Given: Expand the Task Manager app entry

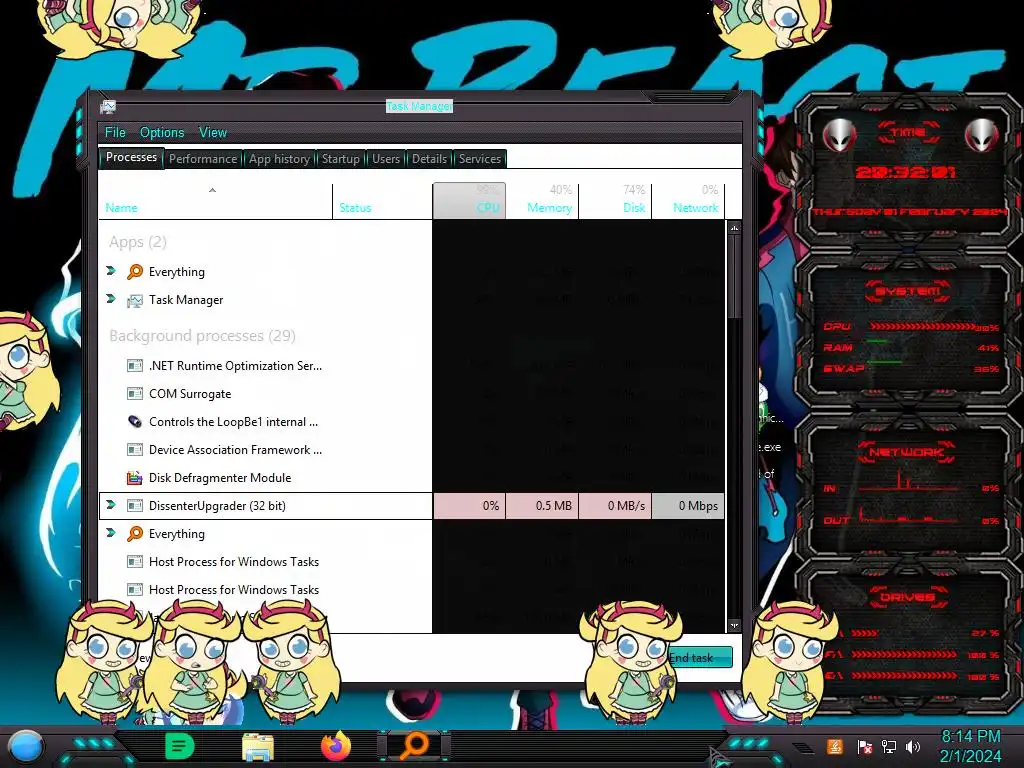Looking at the screenshot, I should coord(111,299).
